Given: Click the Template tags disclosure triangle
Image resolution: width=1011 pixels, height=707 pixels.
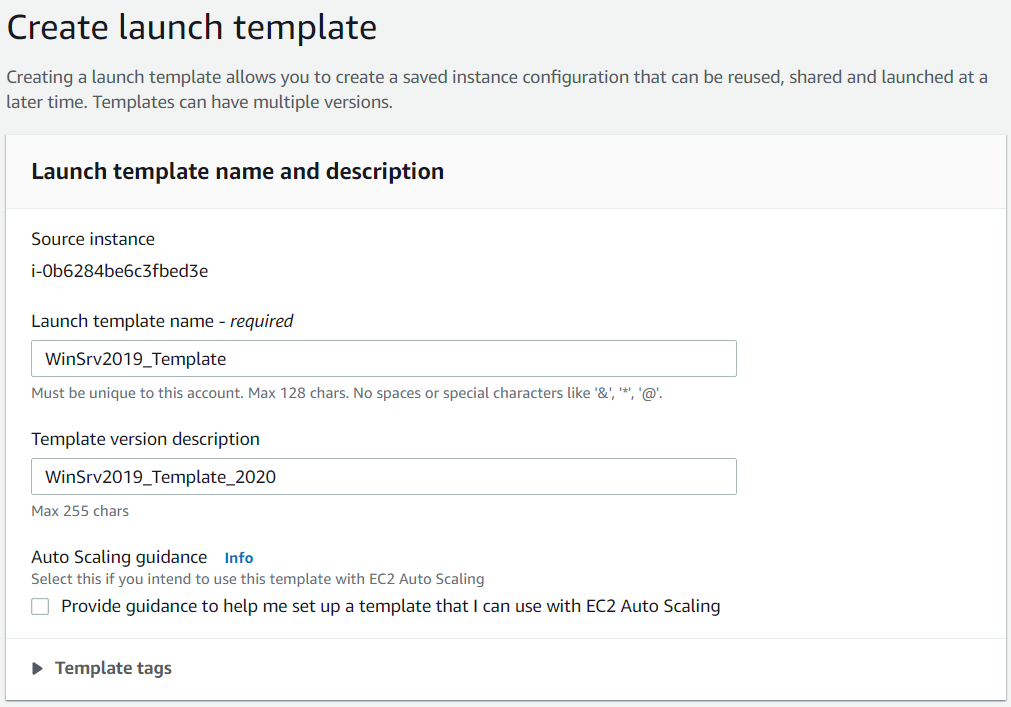Looking at the screenshot, I should 38,667.
